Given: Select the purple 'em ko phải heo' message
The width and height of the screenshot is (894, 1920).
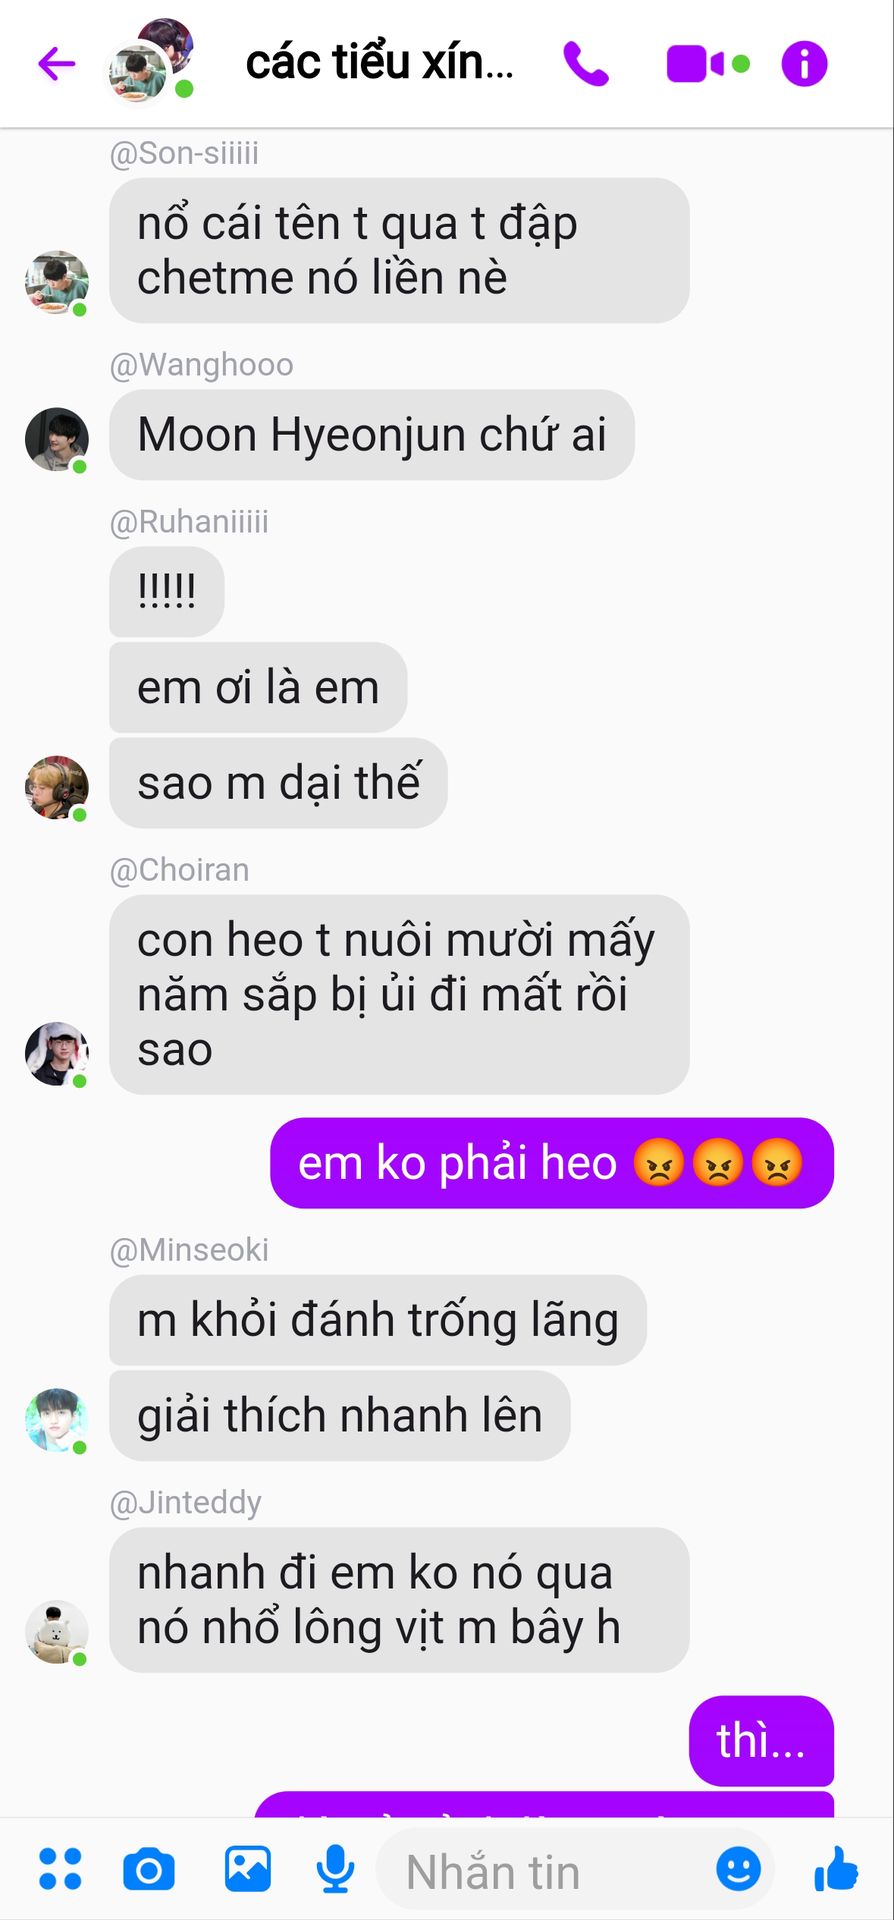Looking at the screenshot, I should click(552, 1163).
